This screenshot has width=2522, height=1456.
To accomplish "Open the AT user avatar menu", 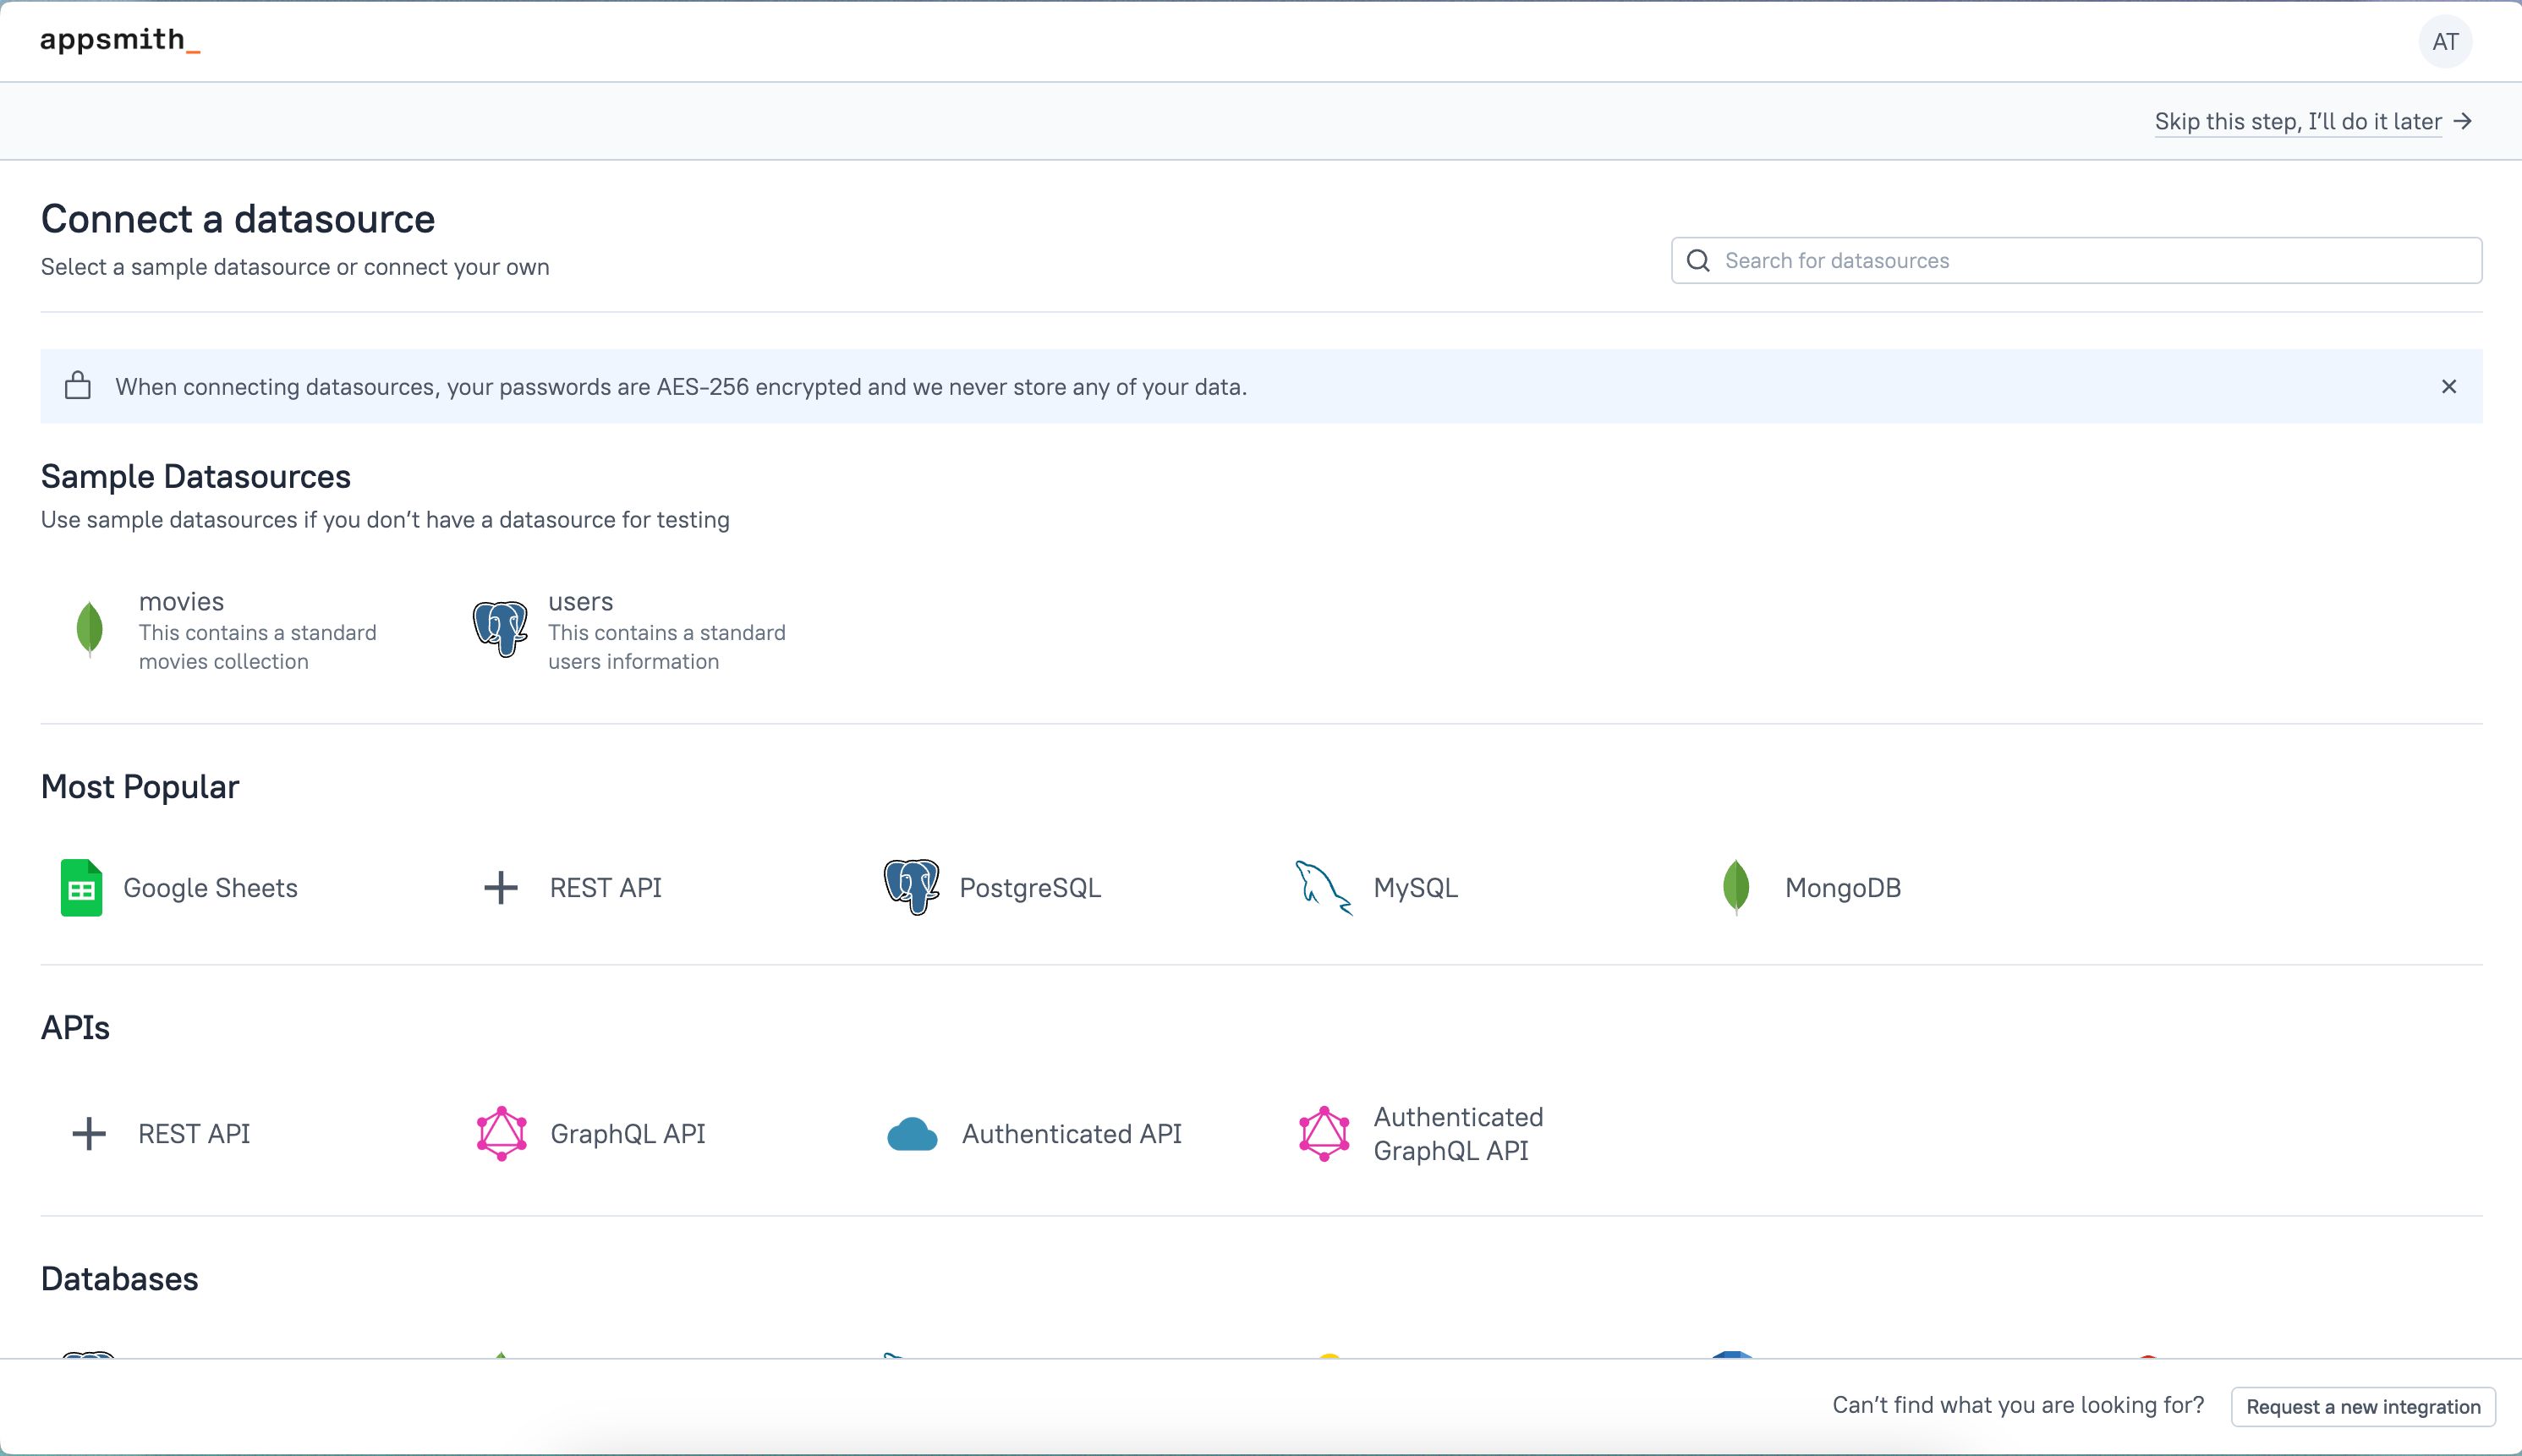I will pyautogui.click(x=2445, y=41).
